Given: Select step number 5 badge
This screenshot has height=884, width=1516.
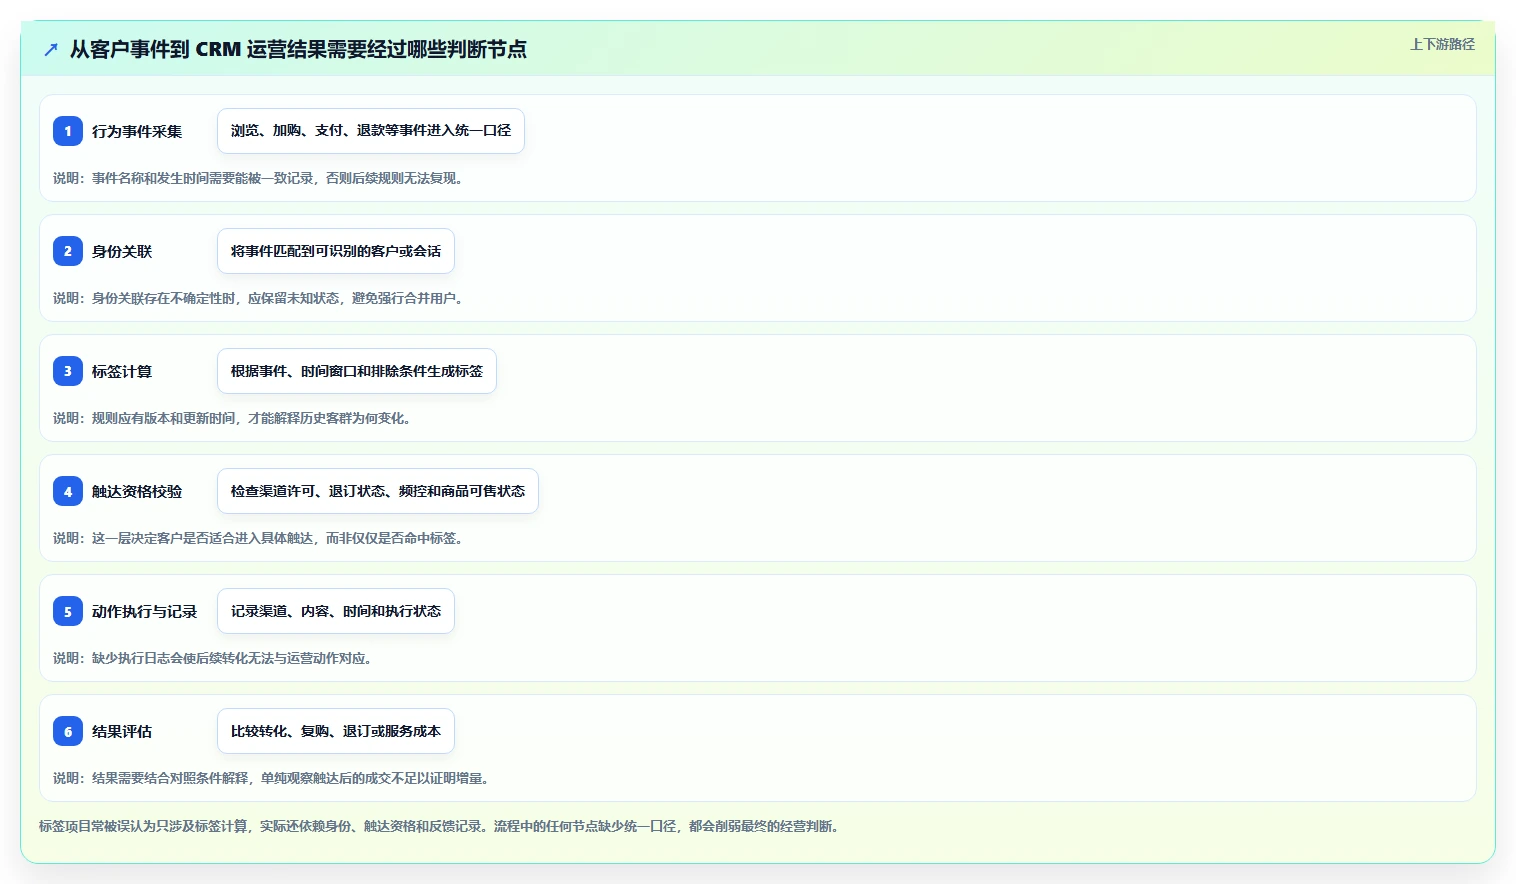Looking at the screenshot, I should coord(68,611).
